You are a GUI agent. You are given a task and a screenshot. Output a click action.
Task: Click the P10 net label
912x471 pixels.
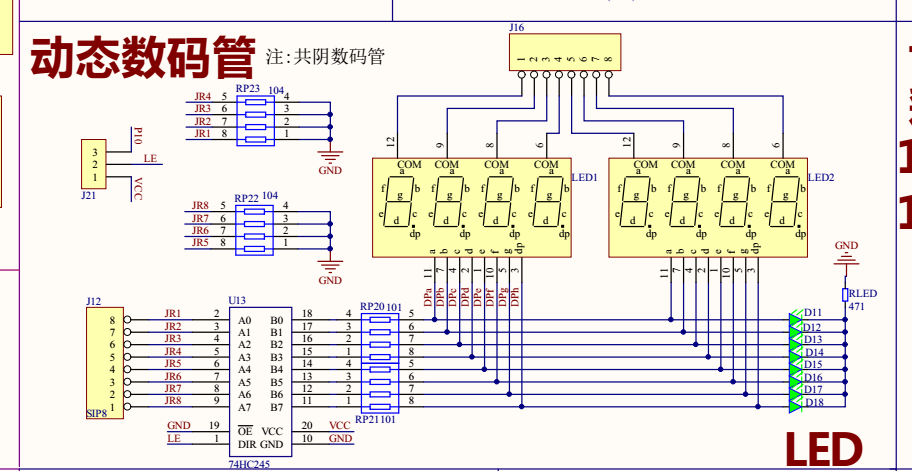[x=137, y=137]
